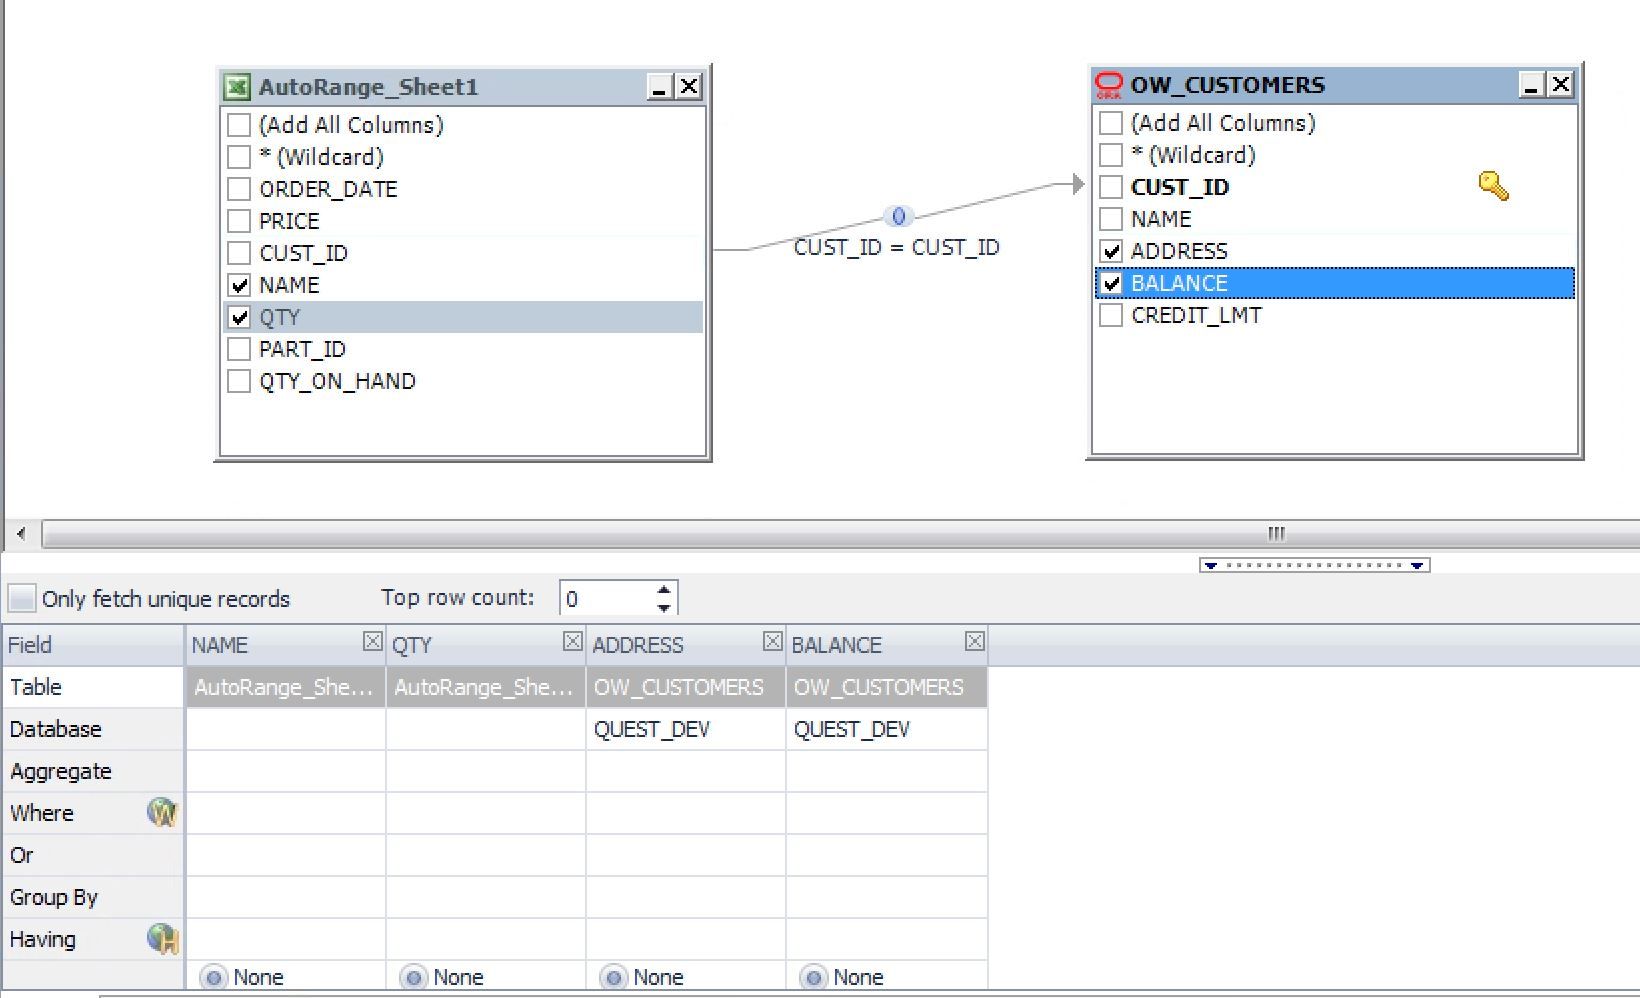1640x998 pixels.
Task: Click the Excel icon of AutoRange_Sheet1 table
Action: (x=236, y=87)
